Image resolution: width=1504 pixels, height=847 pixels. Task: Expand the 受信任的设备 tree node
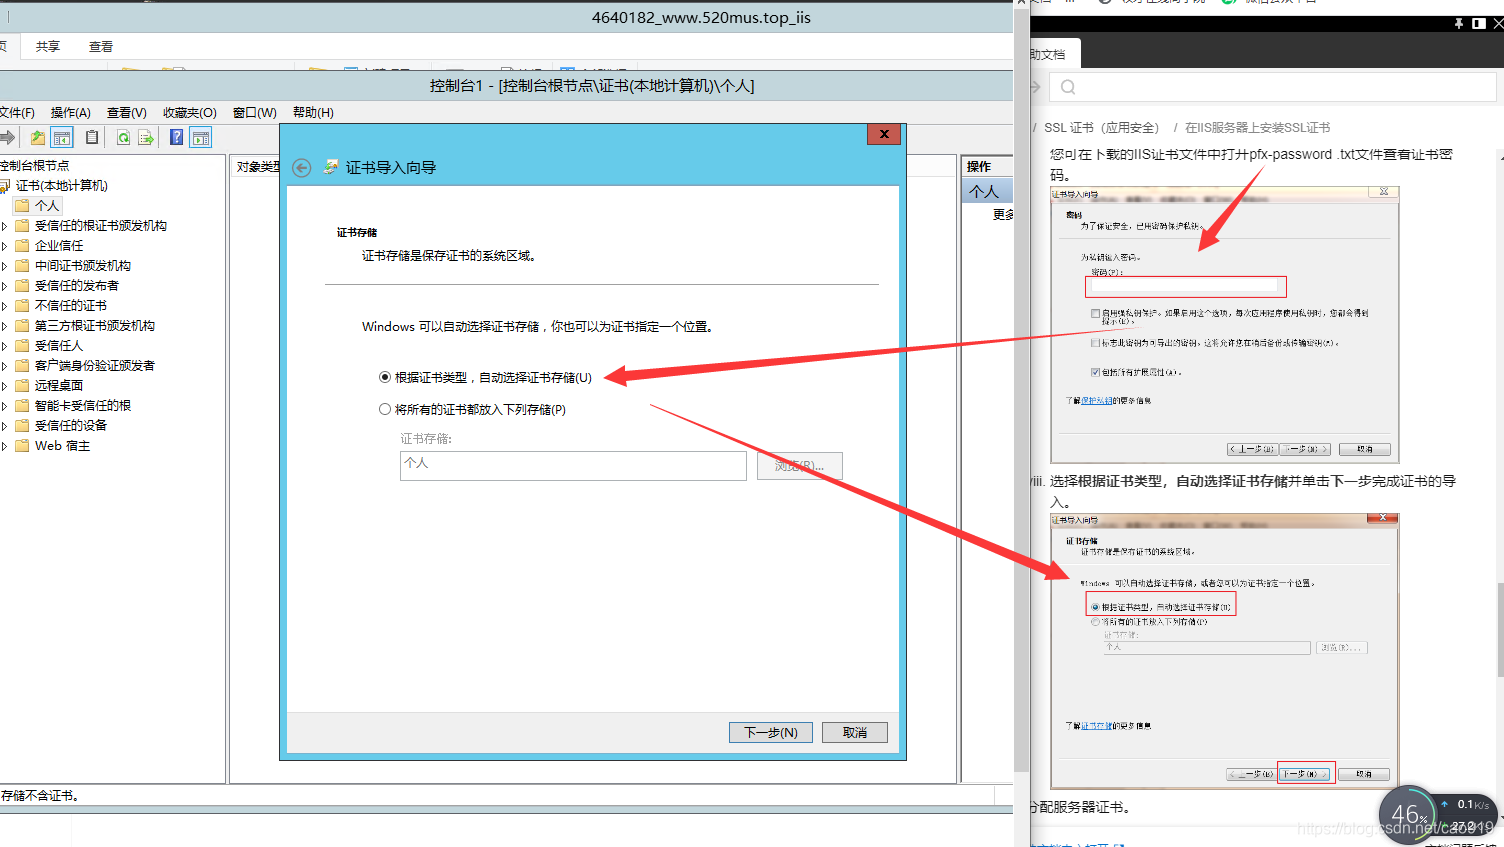tap(4, 426)
